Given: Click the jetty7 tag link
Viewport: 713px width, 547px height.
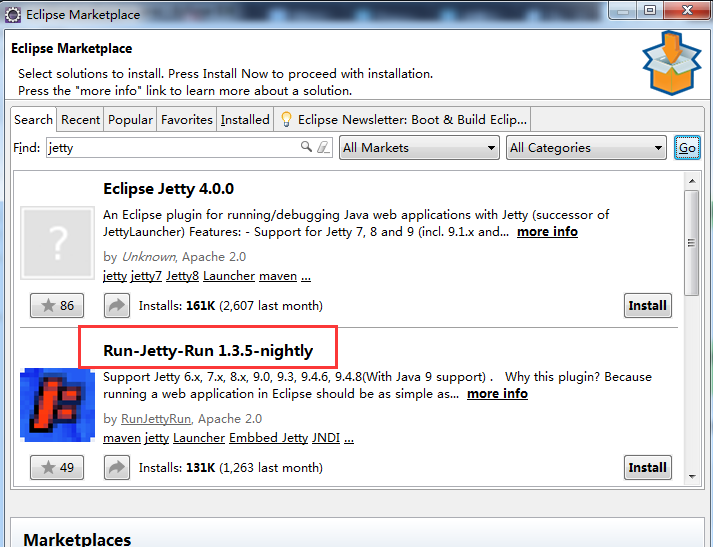Looking at the screenshot, I should tap(146, 276).
